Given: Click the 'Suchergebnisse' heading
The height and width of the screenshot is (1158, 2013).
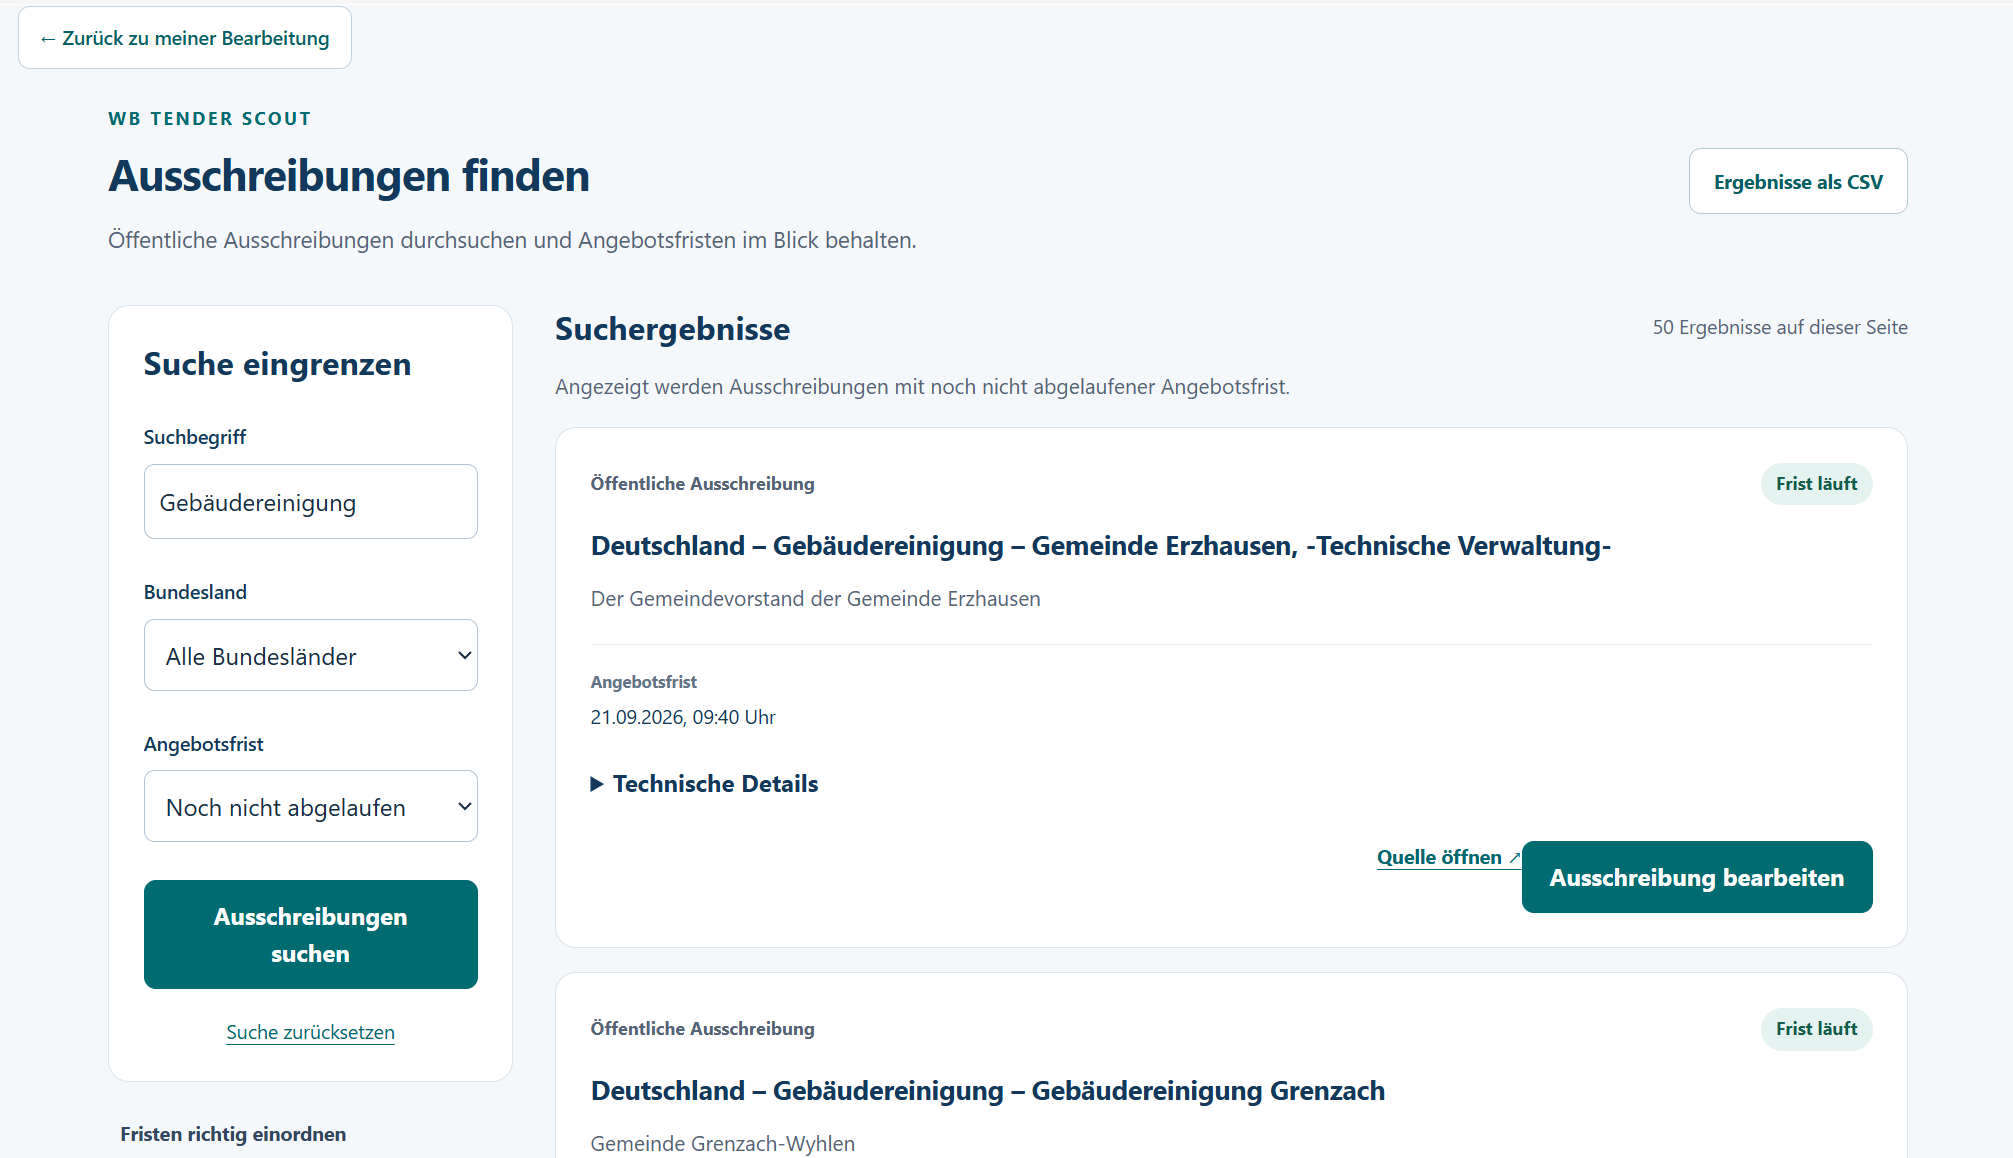Looking at the screenshot, I should pyautogui.click(x=672, y=329).
